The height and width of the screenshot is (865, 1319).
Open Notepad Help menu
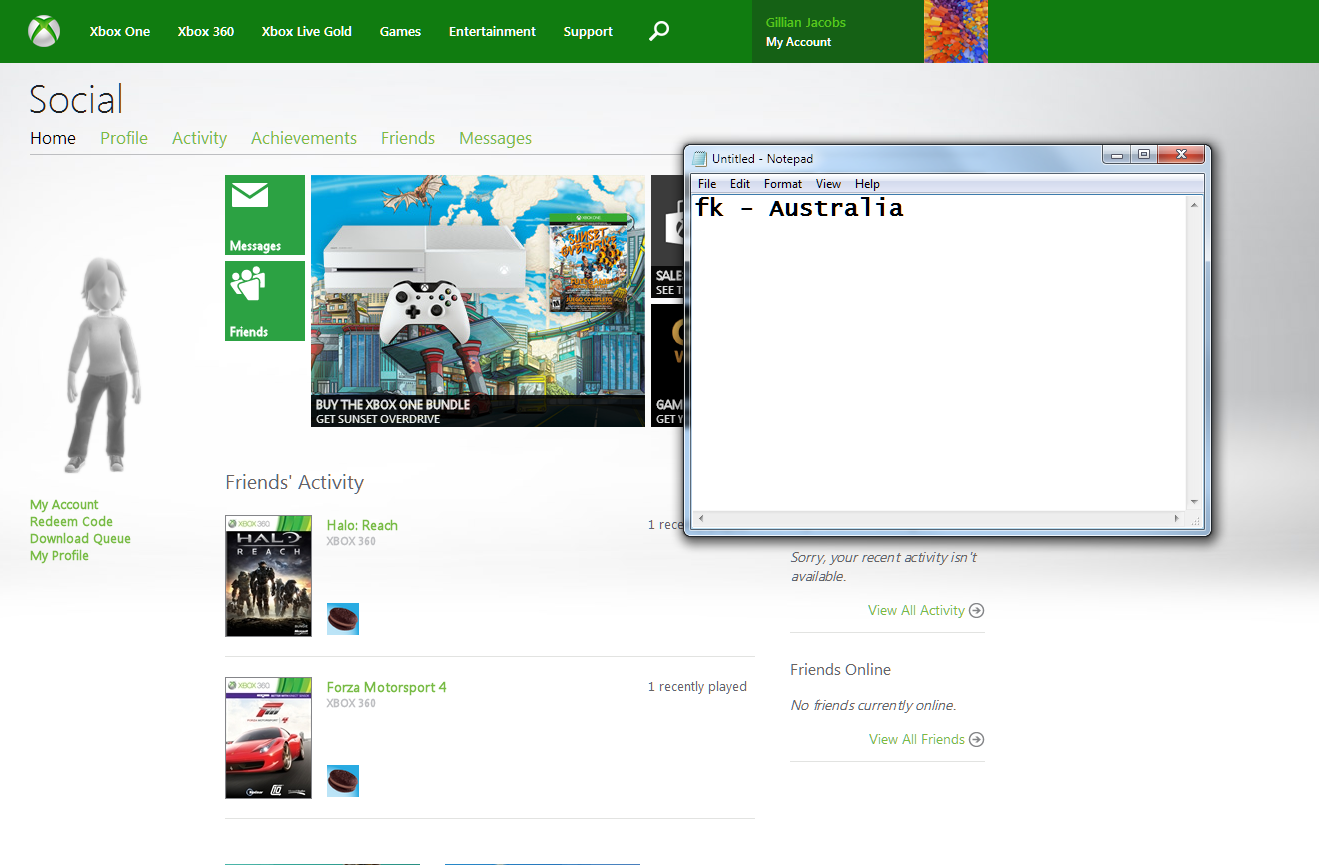pyautogui.click(x=867, y=184)
